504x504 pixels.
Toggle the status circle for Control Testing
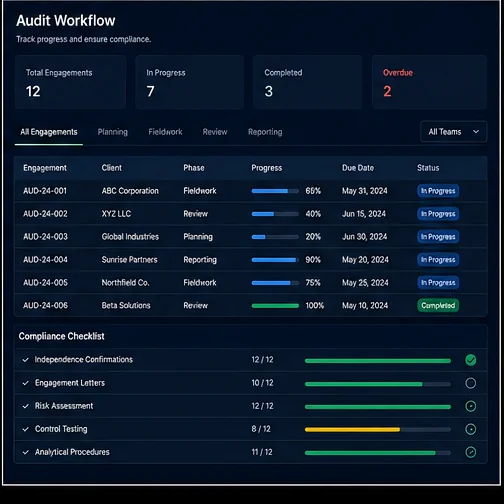pos(470,429)
